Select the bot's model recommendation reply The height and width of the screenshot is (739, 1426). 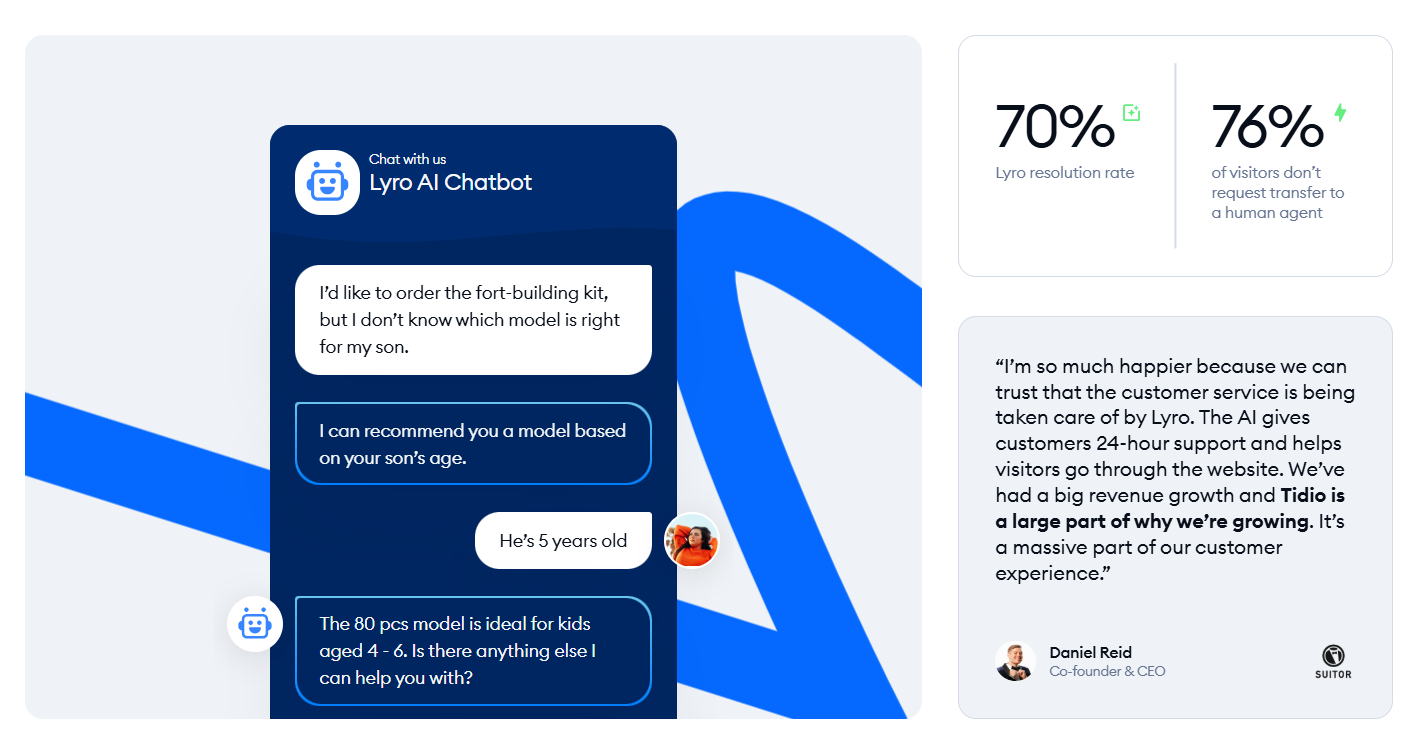pyautogui.click(x=473, y=443)
